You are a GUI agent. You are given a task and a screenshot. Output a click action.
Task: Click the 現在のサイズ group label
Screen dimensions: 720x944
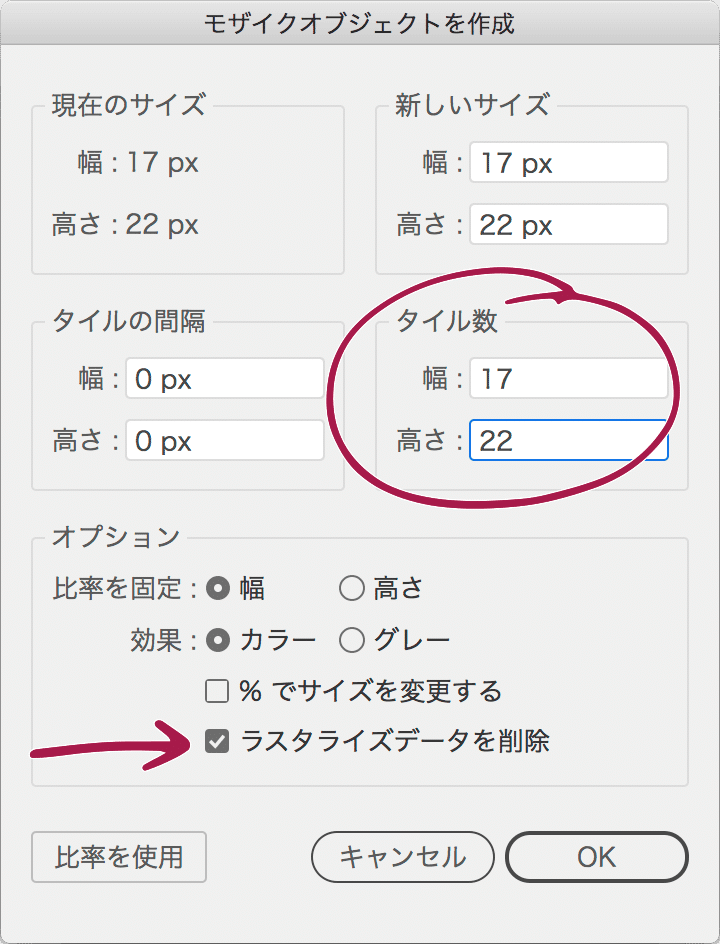(x=129, y=105)
